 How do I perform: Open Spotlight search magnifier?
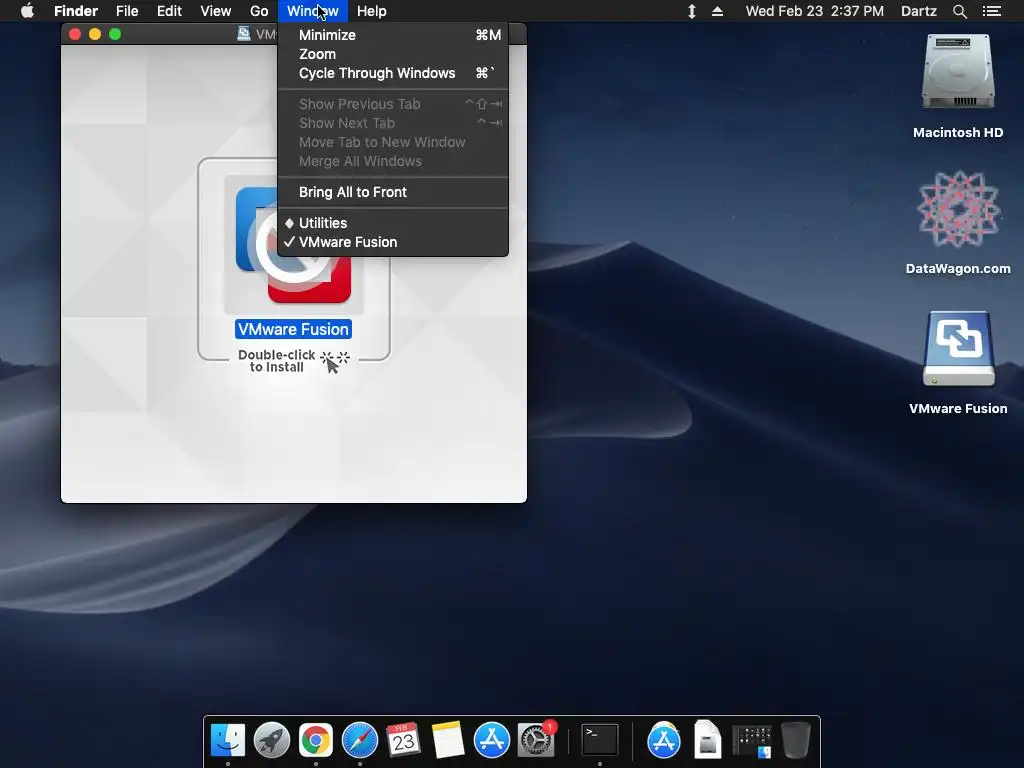point(959,11)
